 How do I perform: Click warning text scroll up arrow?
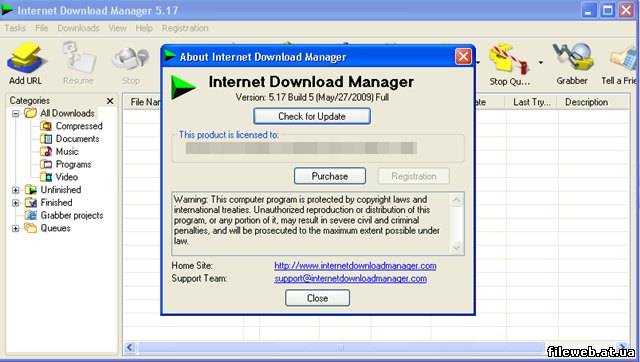[x=456, y=200]
